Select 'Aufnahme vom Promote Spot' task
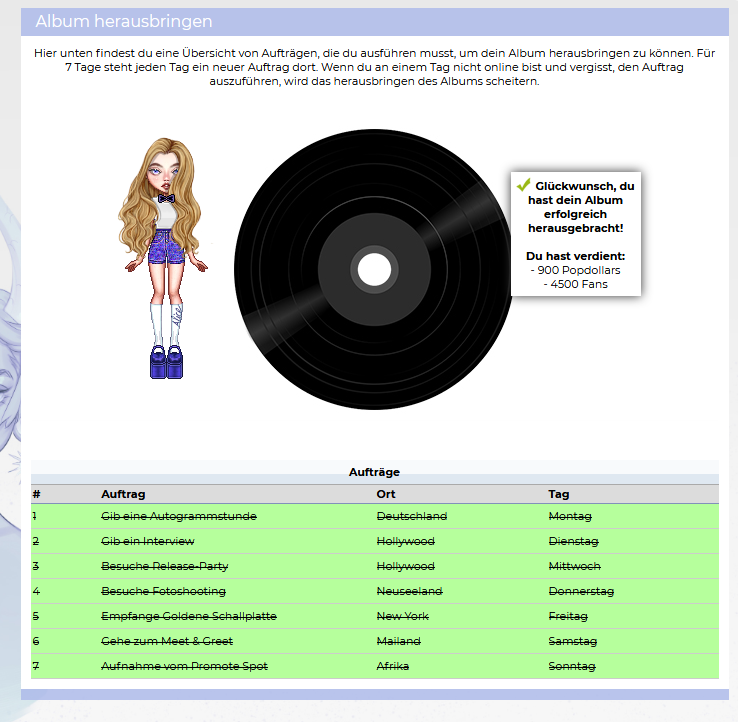The width and height of the screenshot is (738, 722). tap(184, 666)
